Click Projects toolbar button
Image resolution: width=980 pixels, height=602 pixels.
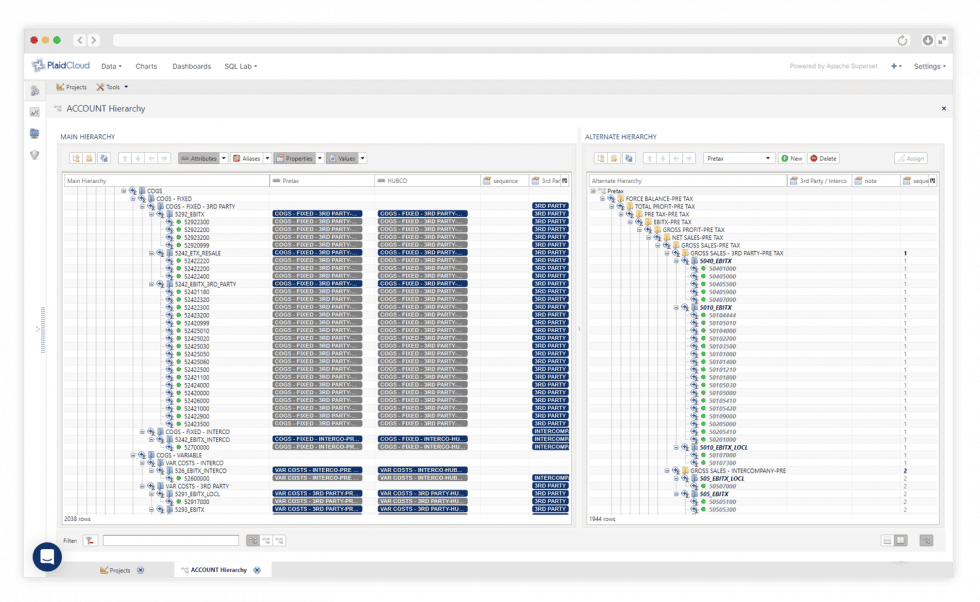click(71, 88)
